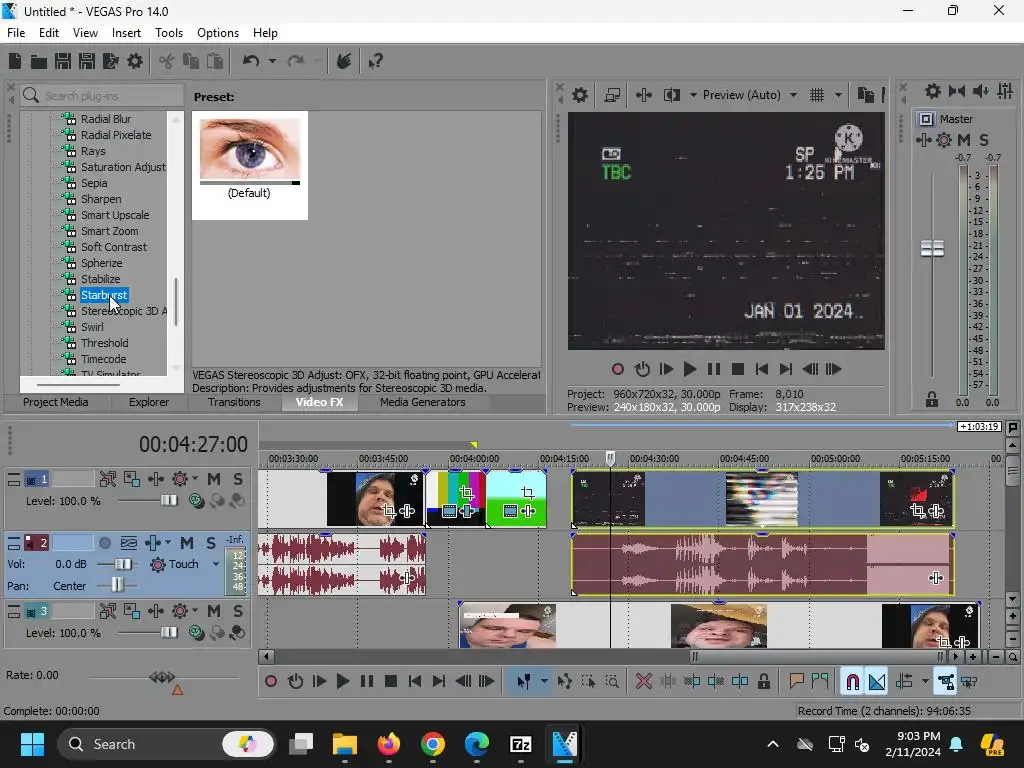Open Master bus audio properties gear

pyautogui.click(x=933, y=91)
